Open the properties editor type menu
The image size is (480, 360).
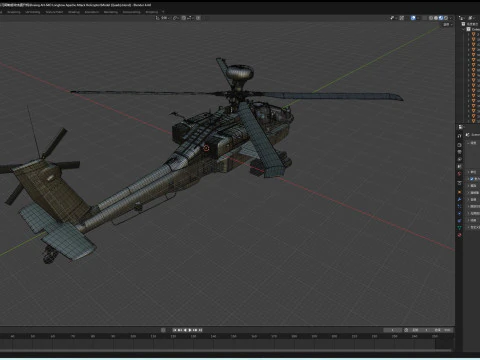(x=460, y=127)
